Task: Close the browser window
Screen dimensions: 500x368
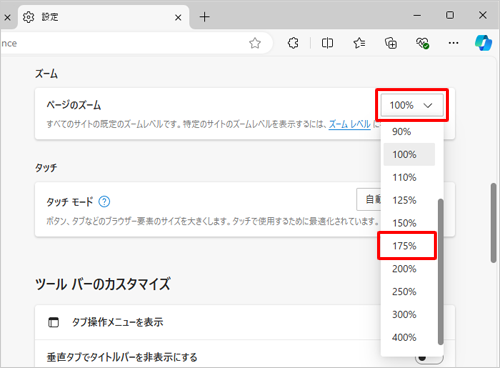Action: (x=483, y=15)
